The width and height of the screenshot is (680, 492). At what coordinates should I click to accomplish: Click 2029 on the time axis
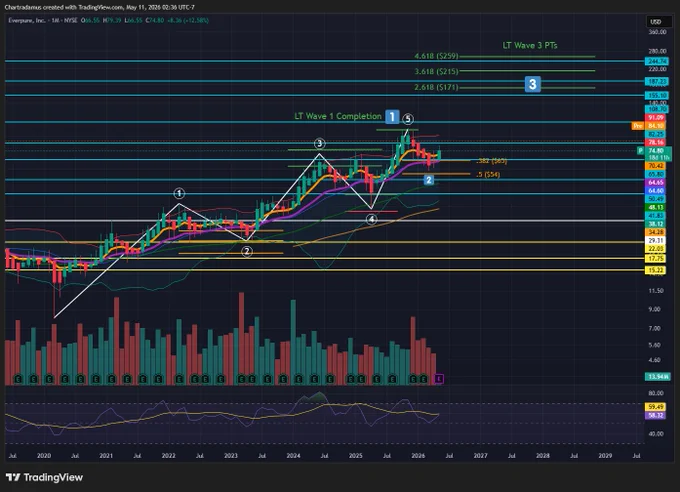pos(605,456)
